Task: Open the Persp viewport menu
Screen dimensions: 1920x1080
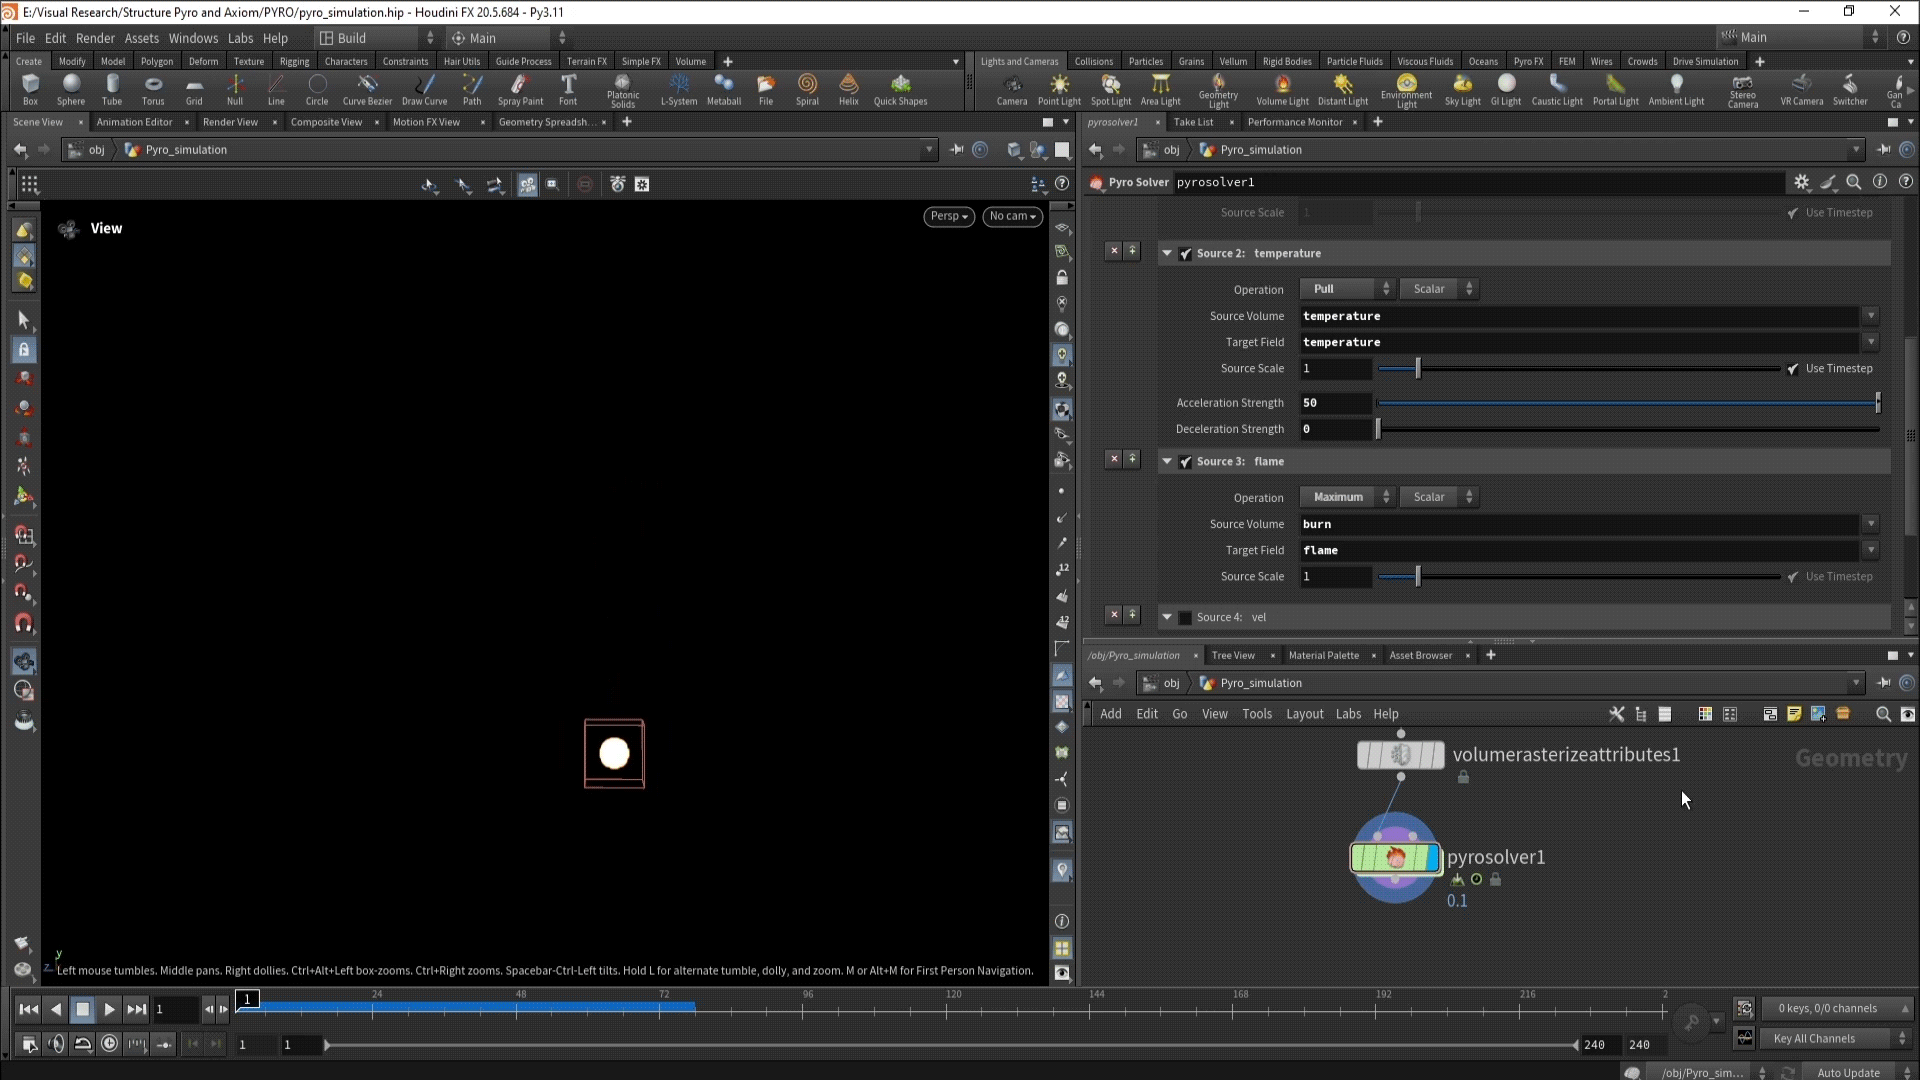Action: (x=948, y=216)
